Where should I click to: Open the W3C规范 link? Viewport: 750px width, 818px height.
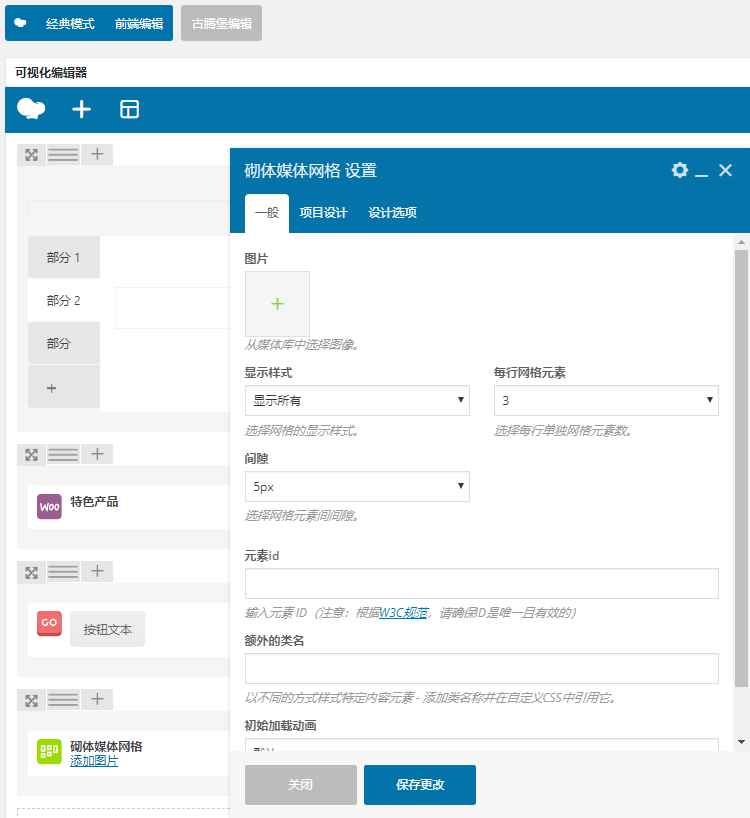point(404,612)
